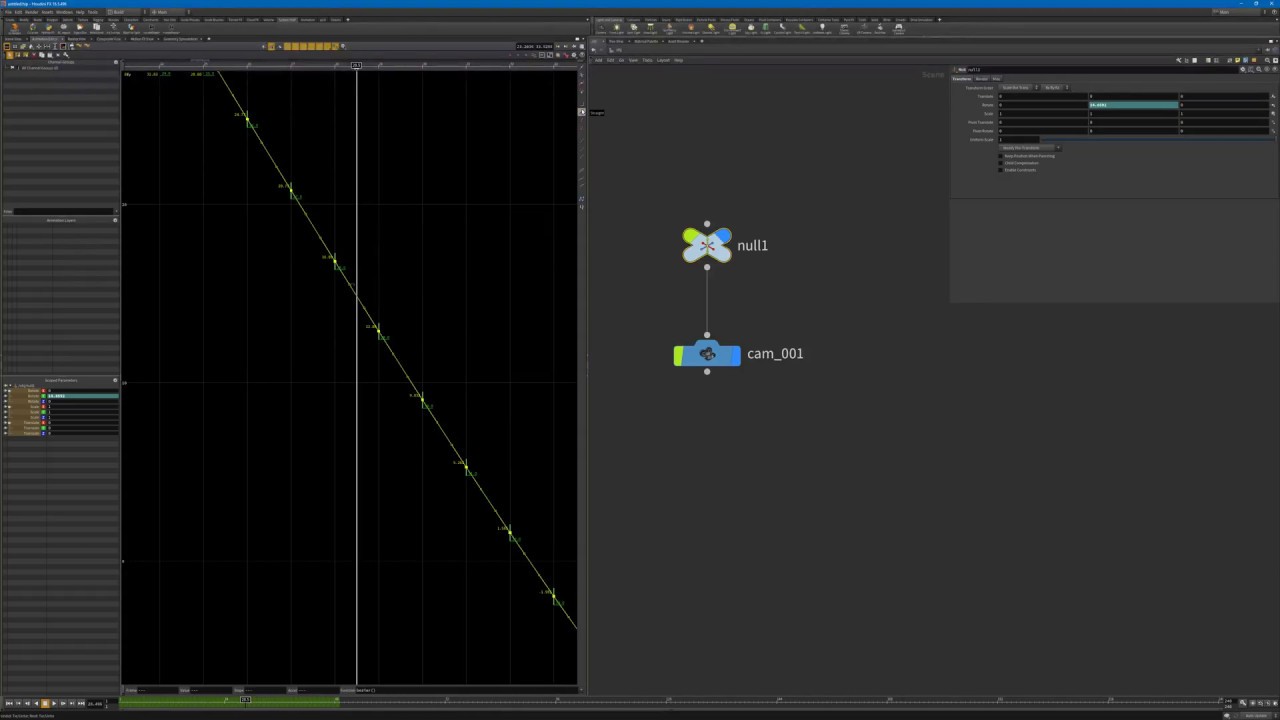Click the GI Light shelf tool
Viewport: 1280px width, 720px height.
click(x=765, y=28)
